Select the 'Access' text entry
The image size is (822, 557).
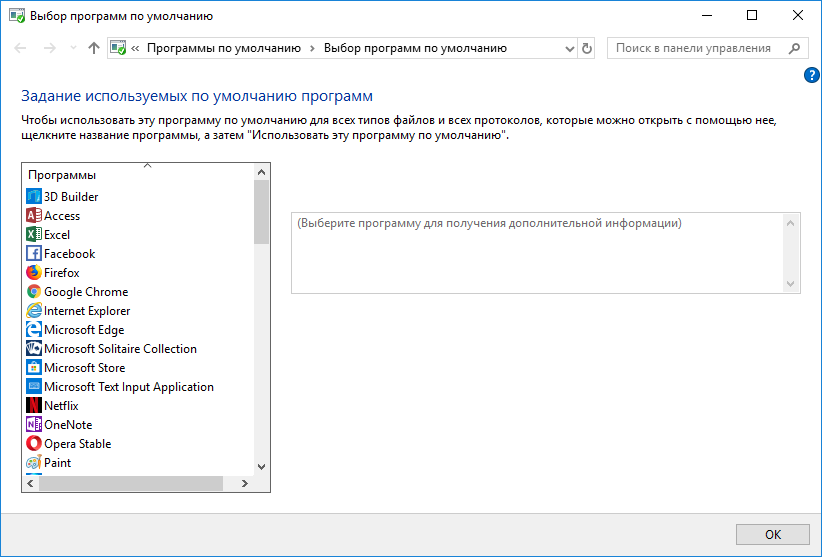[x=62, y=215]
